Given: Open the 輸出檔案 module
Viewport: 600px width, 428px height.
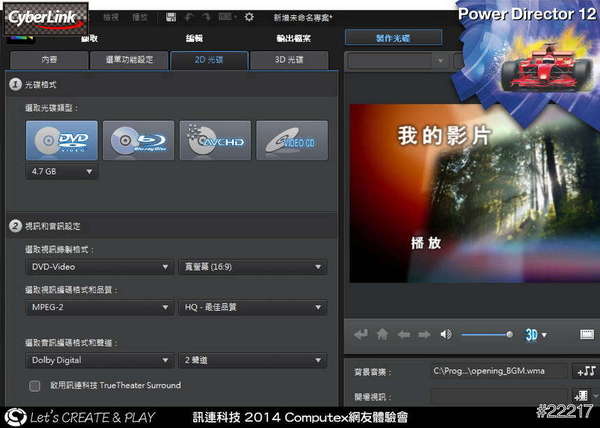Looking at the screenshot, I should 293,38.
